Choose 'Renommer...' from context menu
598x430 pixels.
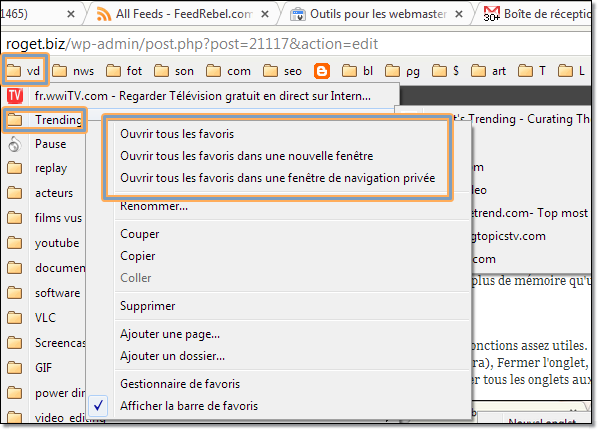point(154,206)
